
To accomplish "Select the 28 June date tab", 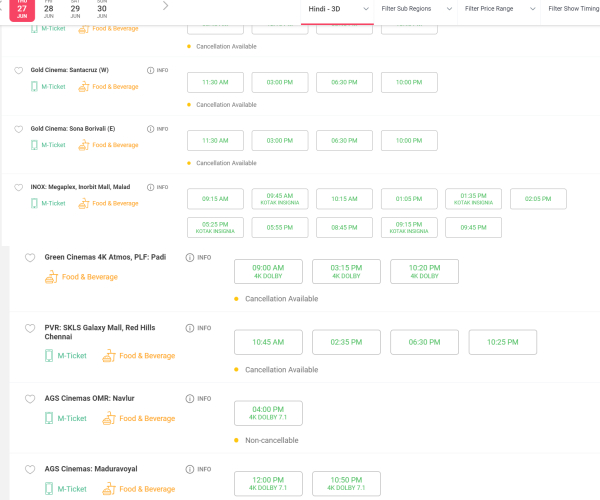I will [x=49, y=8].
